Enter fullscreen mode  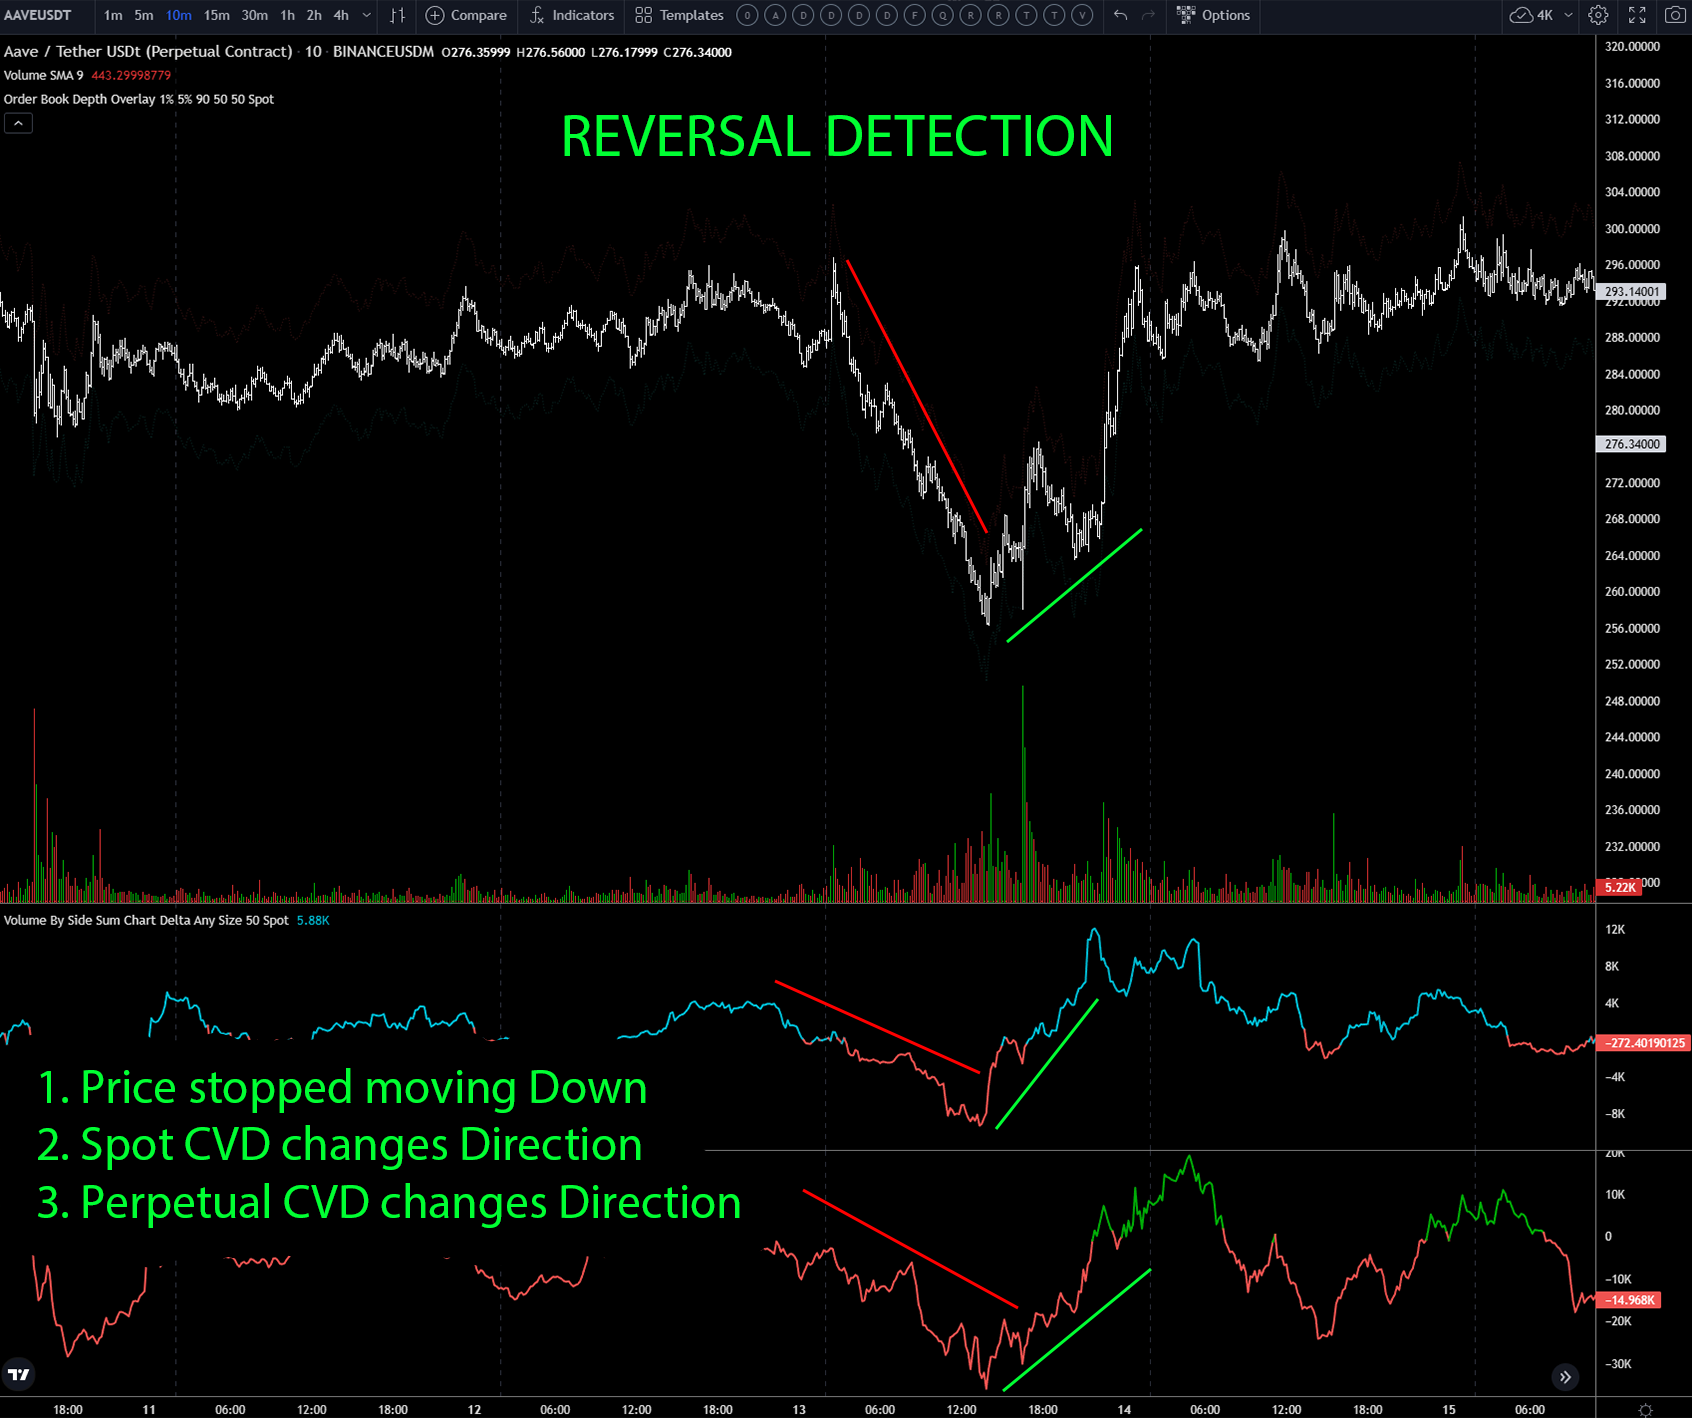(x=1637, y=15)
